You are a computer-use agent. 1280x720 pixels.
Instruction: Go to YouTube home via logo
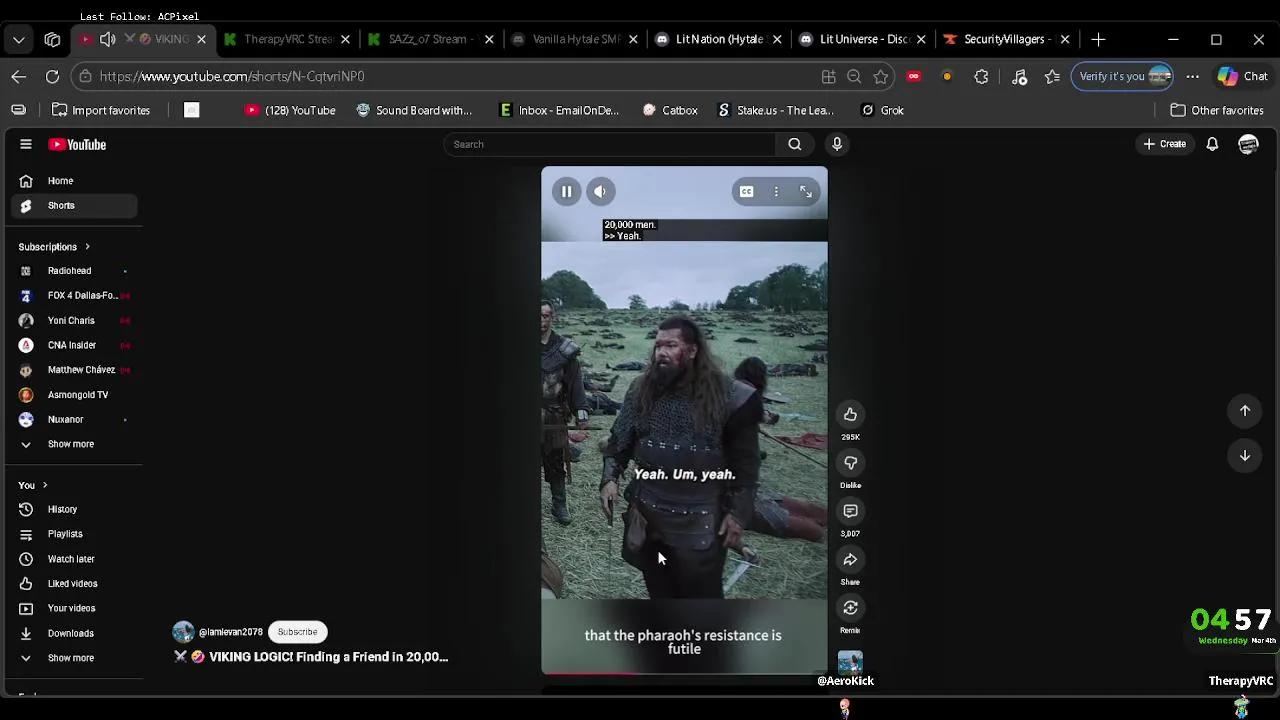tap(77, 145)
